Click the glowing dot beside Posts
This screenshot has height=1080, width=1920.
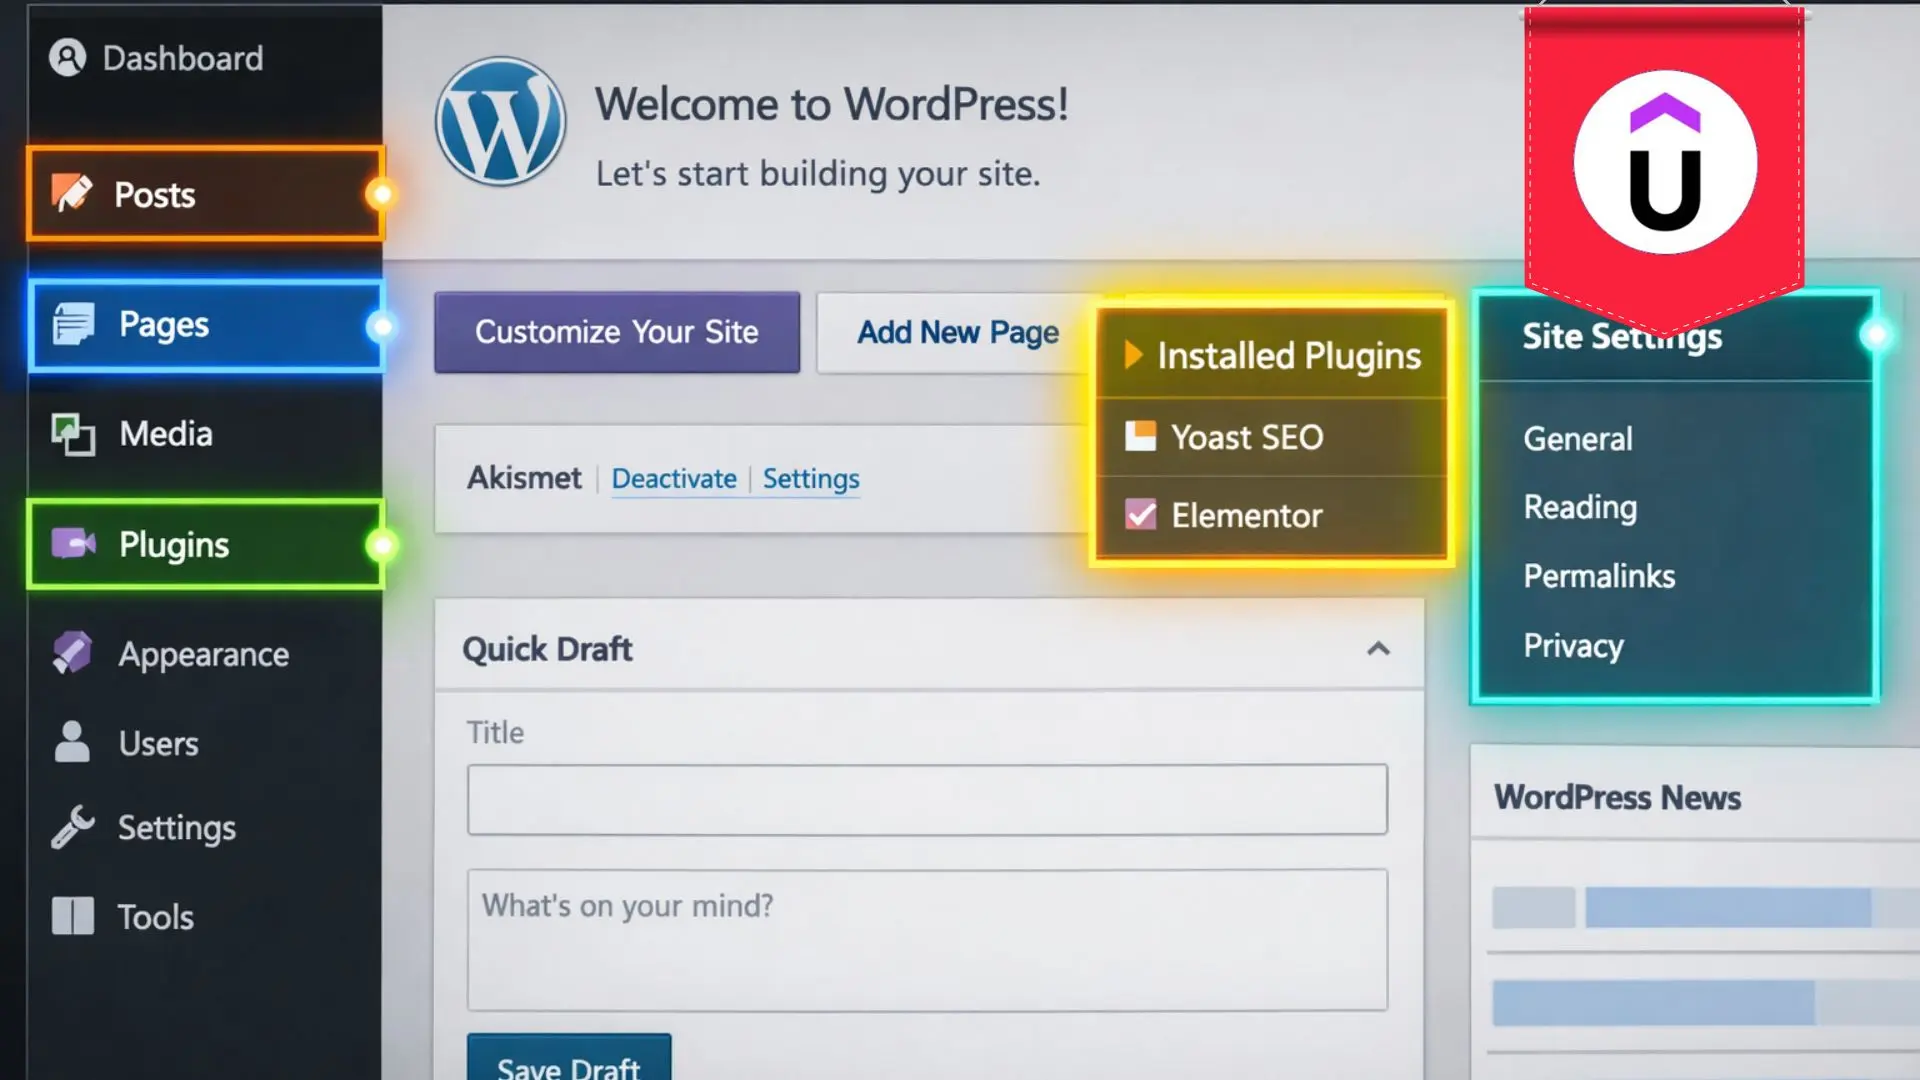pyautogui.click(x=381, y=194)
